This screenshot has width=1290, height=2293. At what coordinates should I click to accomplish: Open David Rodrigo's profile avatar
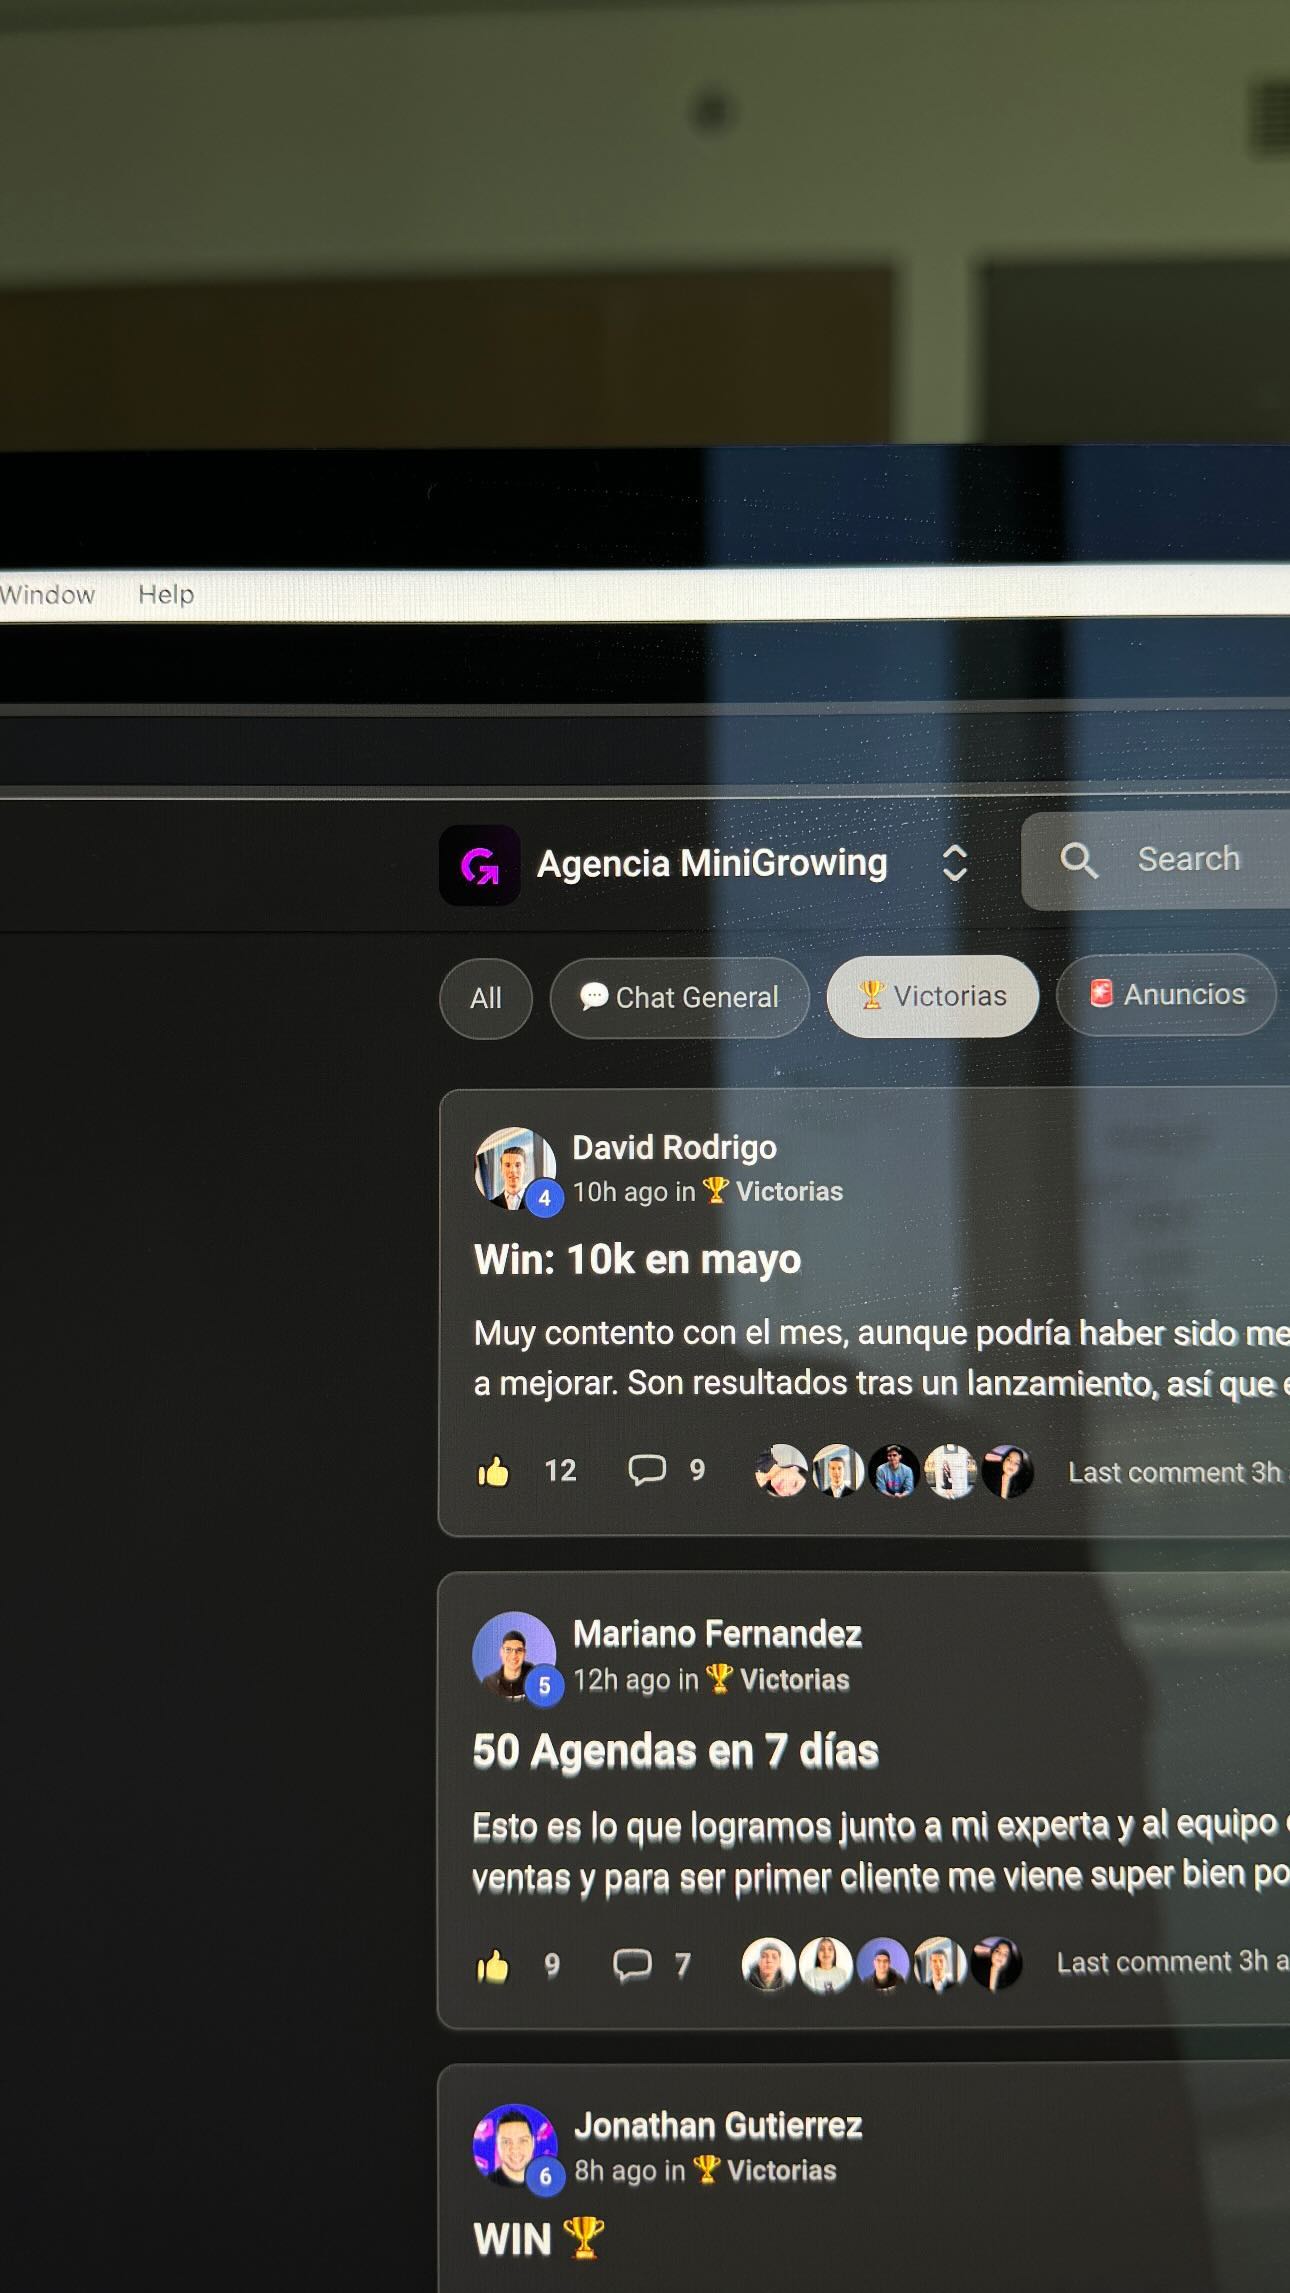click(x=514, y=1168)
